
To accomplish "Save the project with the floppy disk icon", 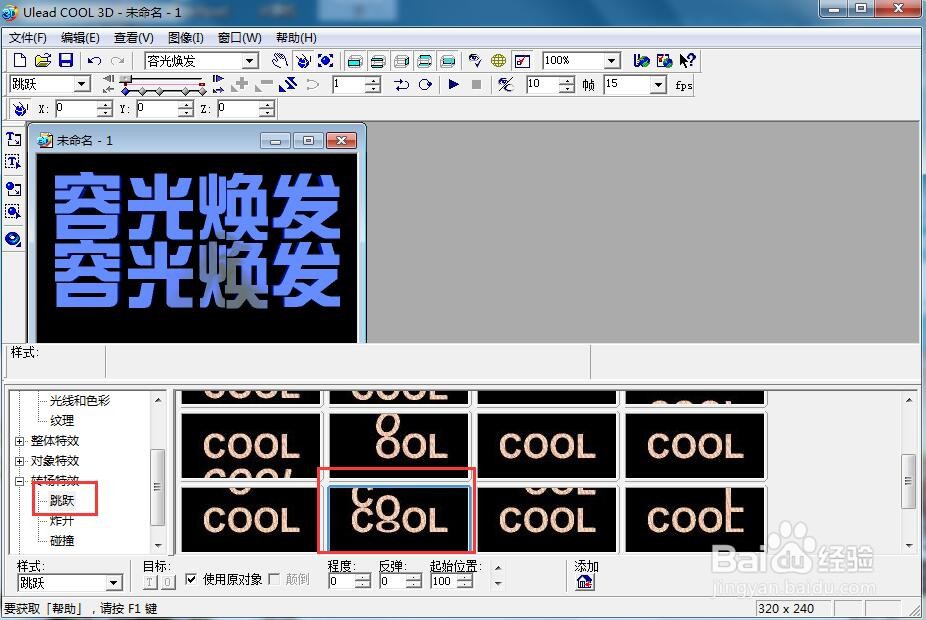I will click(x=66, y=60).
